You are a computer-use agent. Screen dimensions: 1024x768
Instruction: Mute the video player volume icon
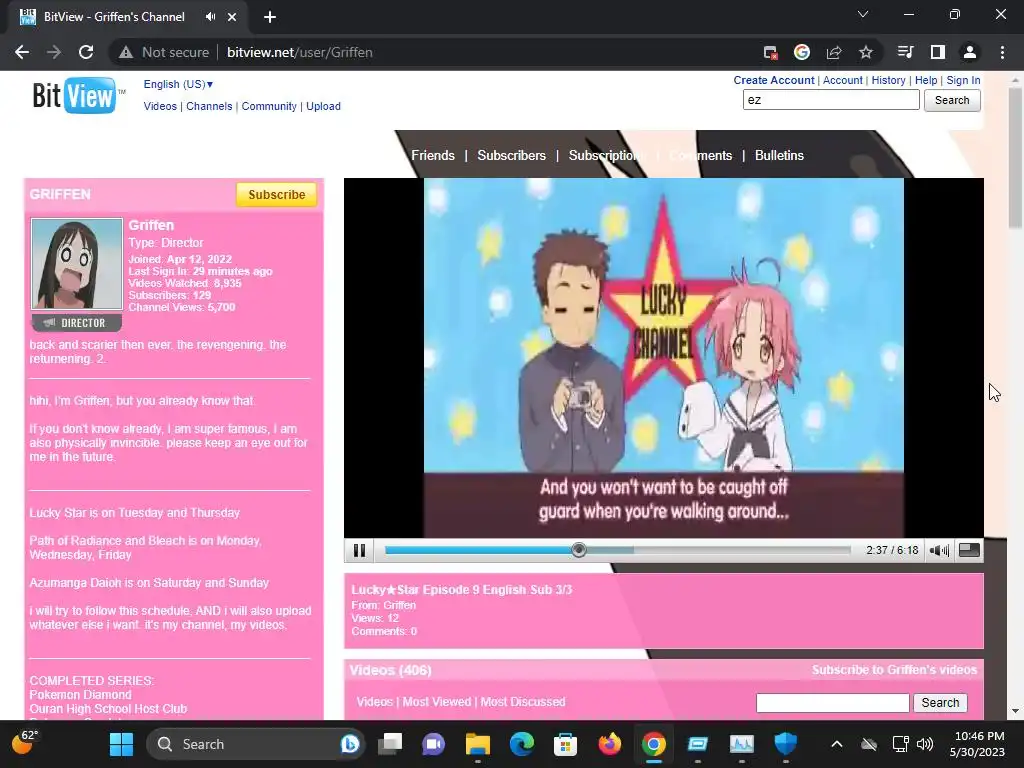point(939,551)
